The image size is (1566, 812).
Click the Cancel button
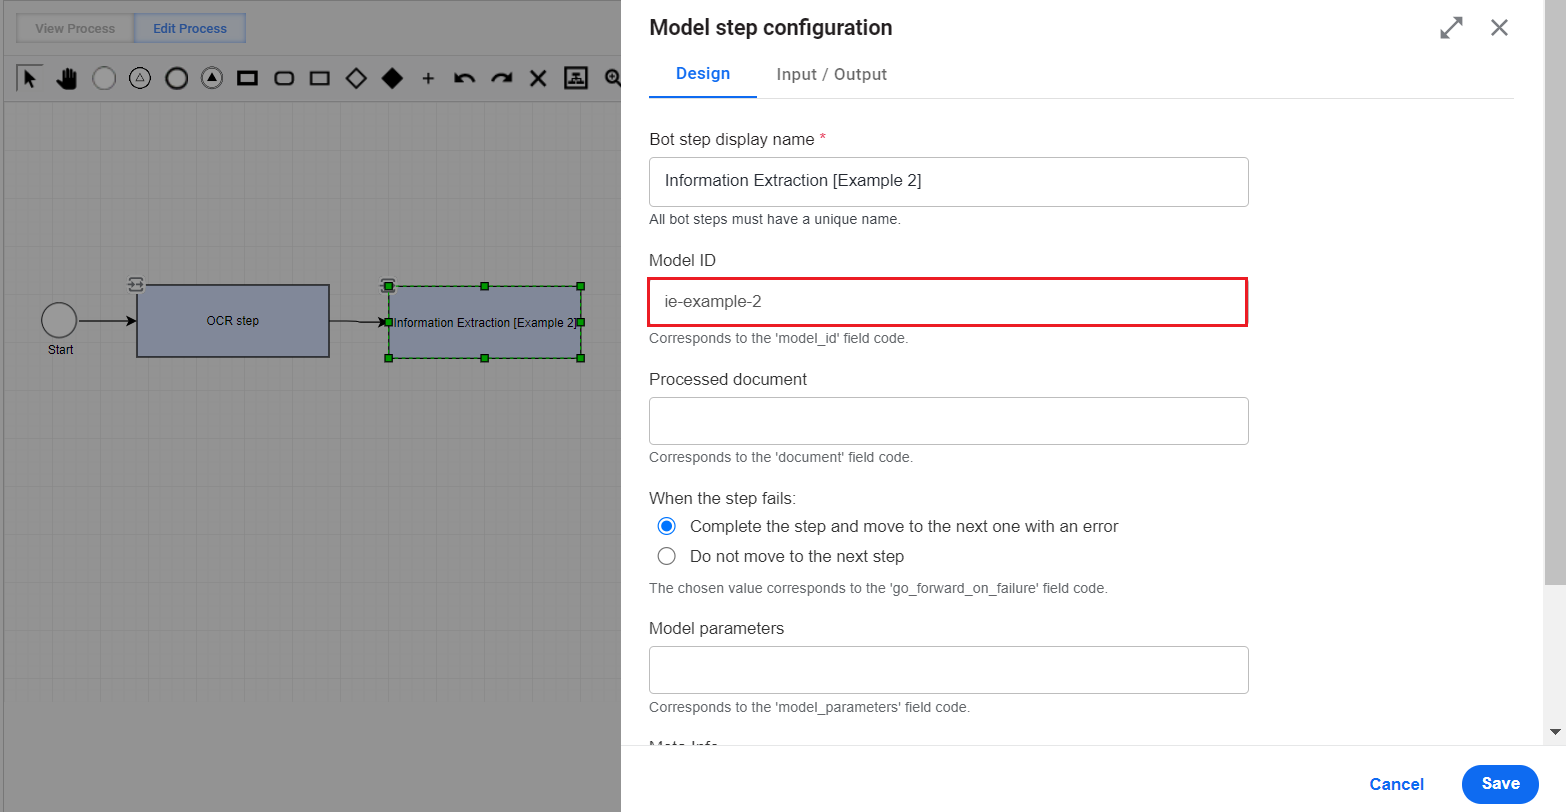click(1397, 784)
